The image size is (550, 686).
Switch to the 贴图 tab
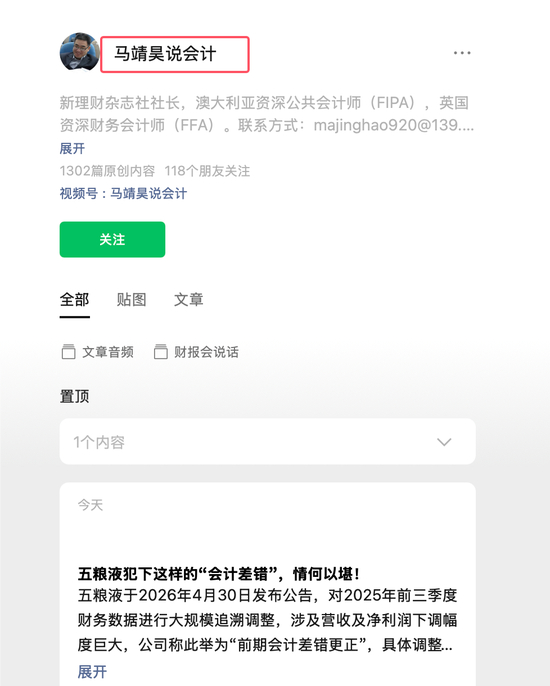click(x=131, y=300)
